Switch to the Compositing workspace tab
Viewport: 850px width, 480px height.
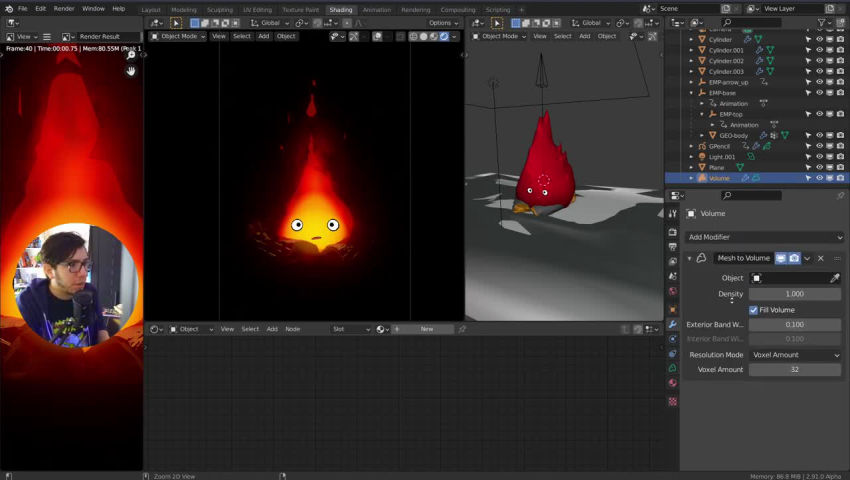(458, 10)
